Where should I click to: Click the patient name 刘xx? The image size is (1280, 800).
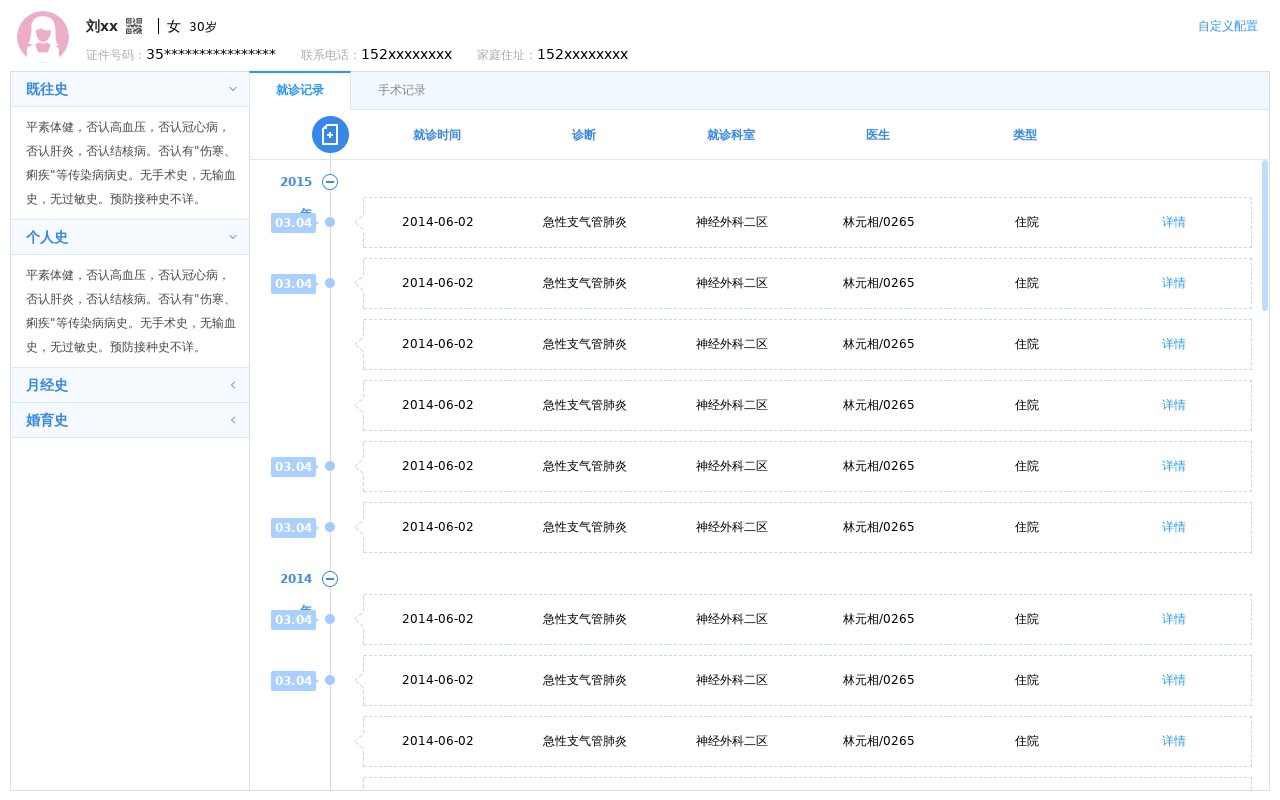click(x=102, y=26)
